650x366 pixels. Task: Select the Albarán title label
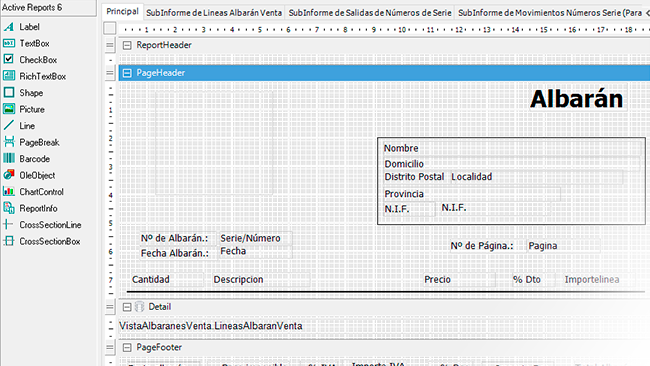pos(577,99)
